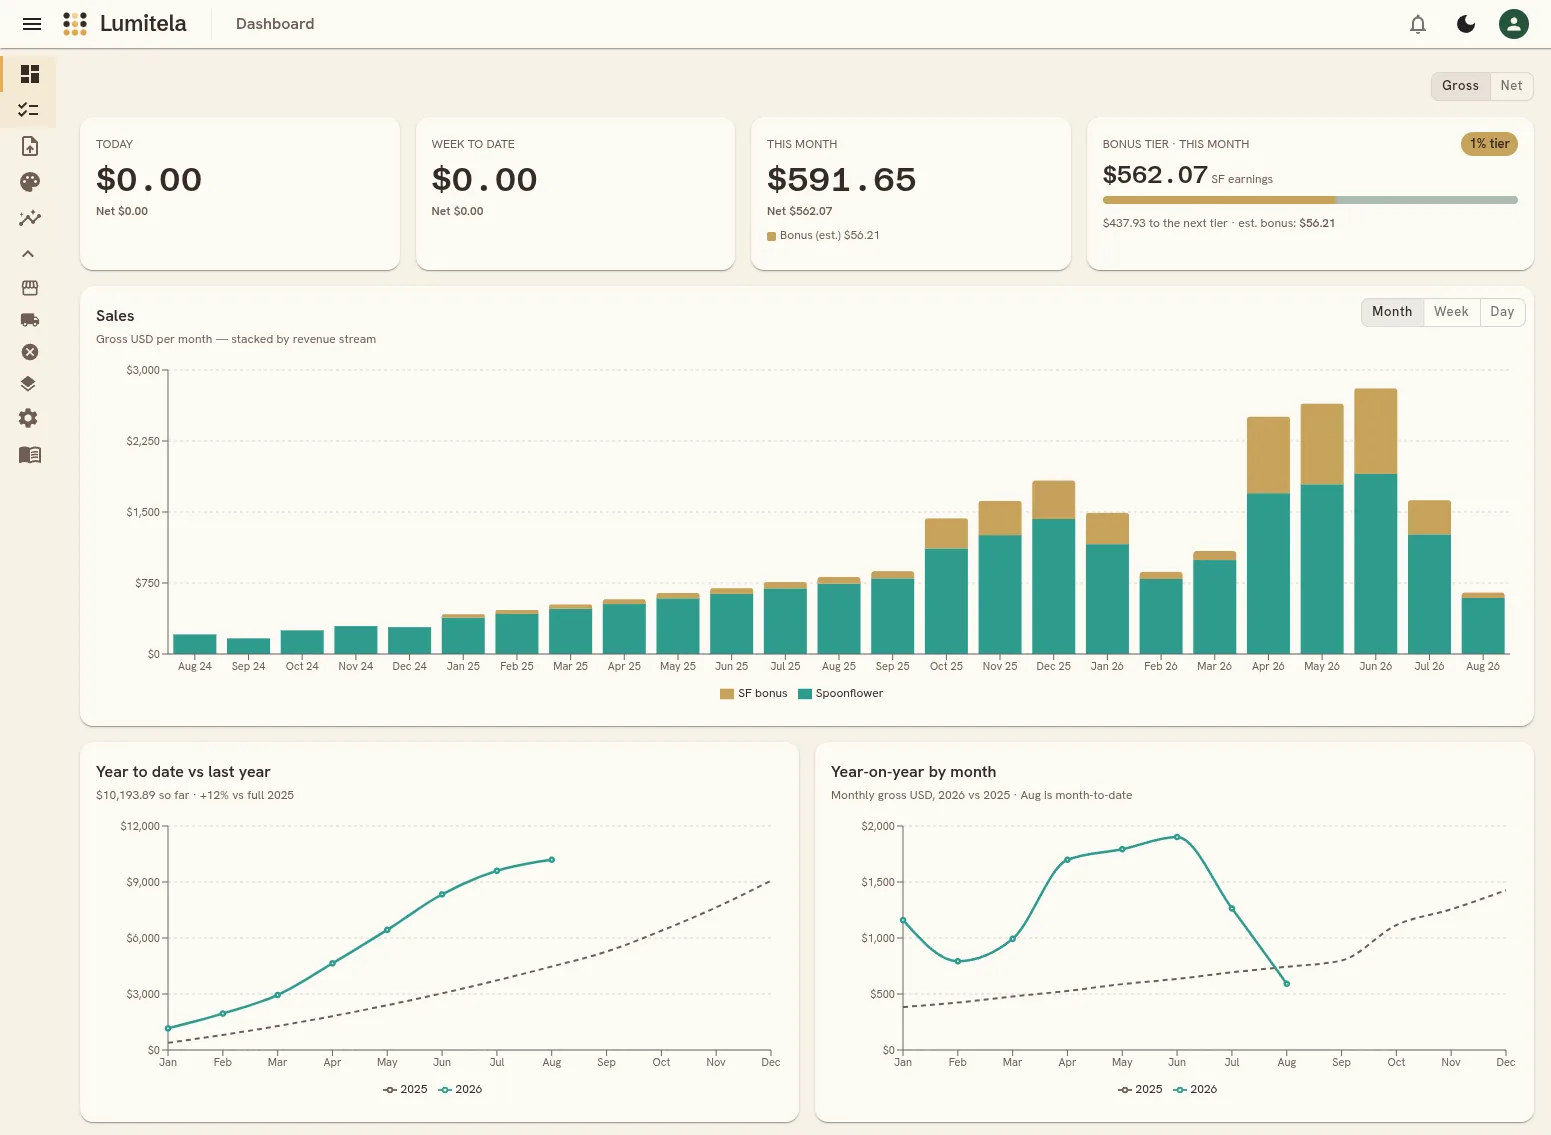Viewport: 1551px width, 1135px height.
Task: Switch earnings view to Net
Action: (1511, 86)
